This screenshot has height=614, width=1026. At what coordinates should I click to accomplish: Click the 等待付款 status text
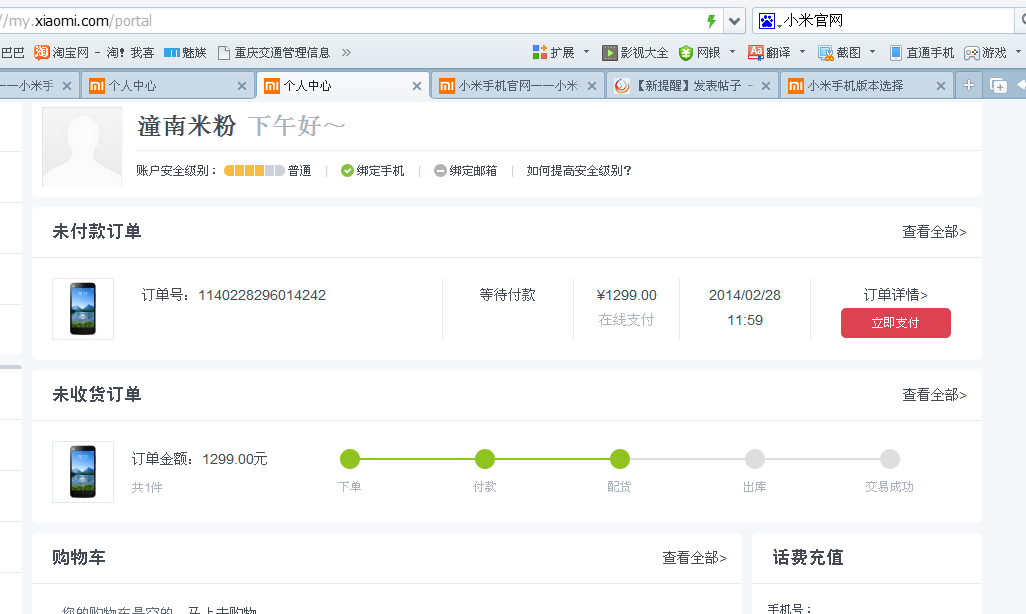point(508,295)
